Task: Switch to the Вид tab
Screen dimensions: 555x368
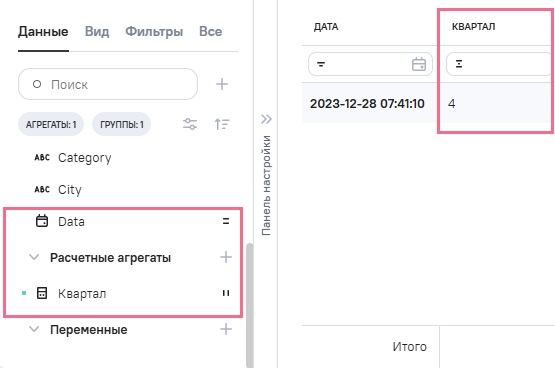Action: click(97, 31)
